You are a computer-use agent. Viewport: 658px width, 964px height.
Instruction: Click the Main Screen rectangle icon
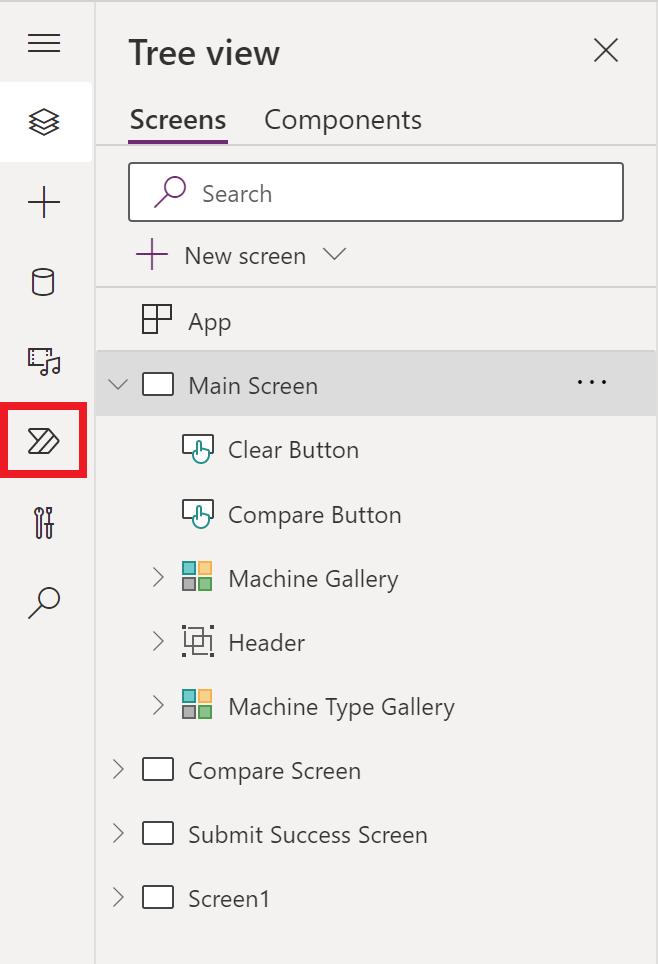tap(158, 384)
